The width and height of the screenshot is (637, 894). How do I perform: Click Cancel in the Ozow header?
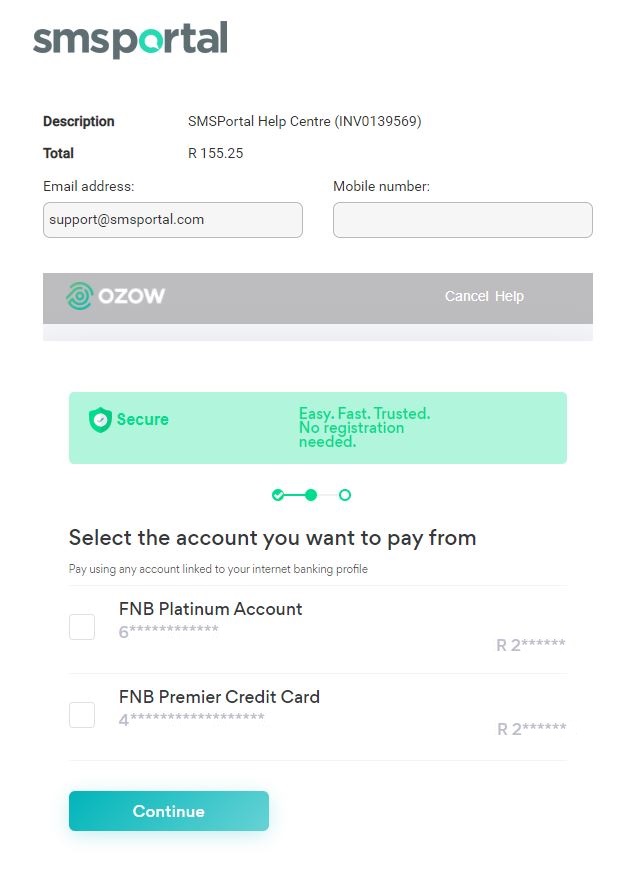point(465,296)
